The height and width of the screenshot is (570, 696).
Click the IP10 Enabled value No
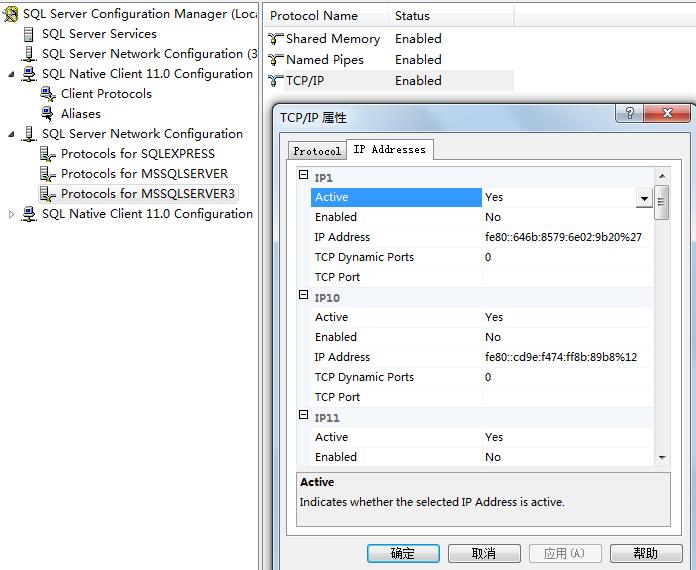567,337
